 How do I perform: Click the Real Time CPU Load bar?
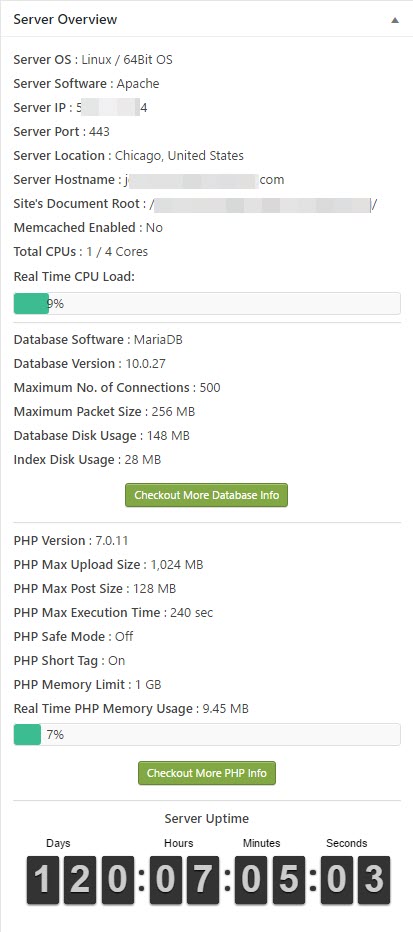pos(207,303)
